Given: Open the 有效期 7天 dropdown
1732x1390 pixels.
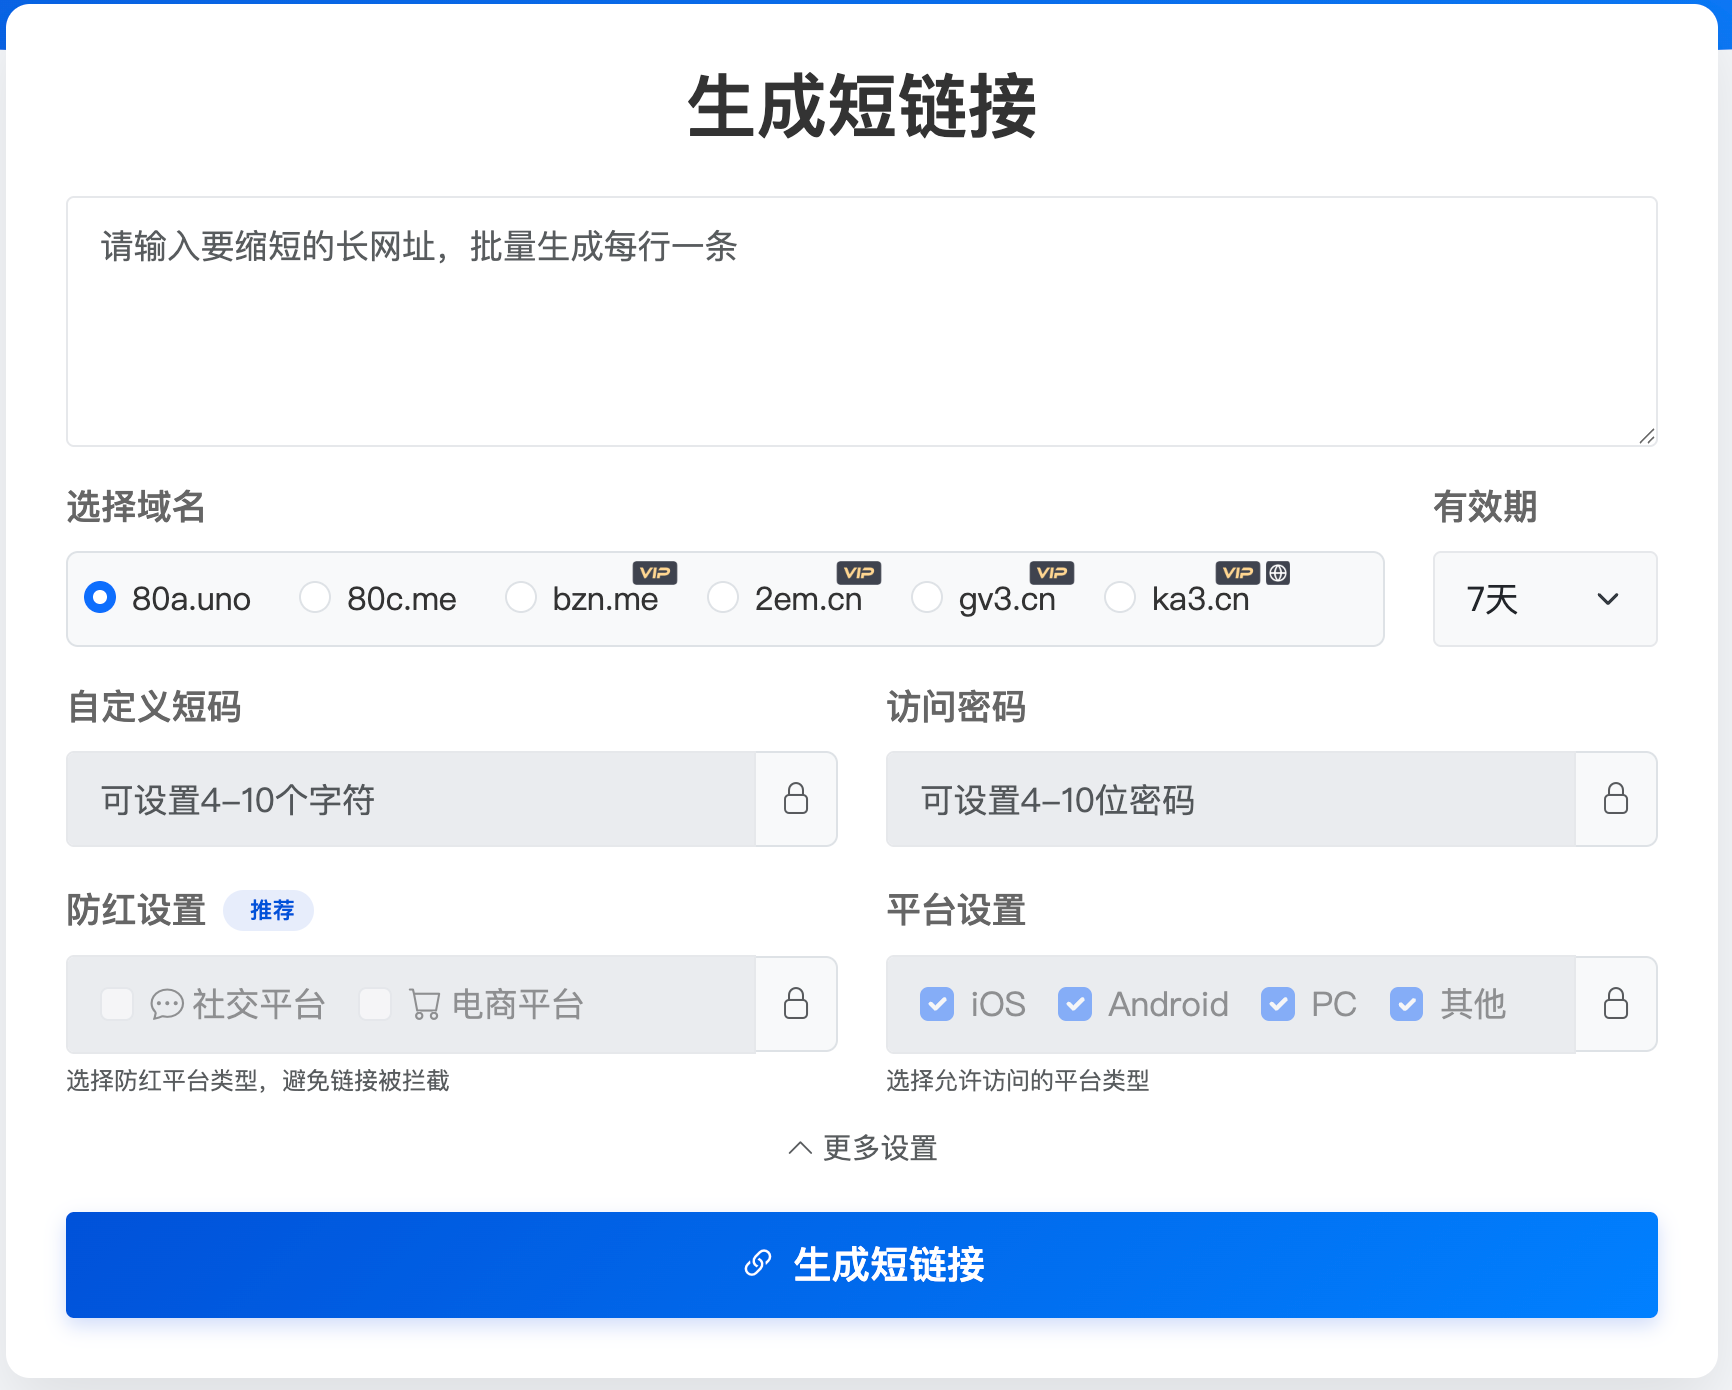Looking at the screenshot, I should tap(1544, 599).
